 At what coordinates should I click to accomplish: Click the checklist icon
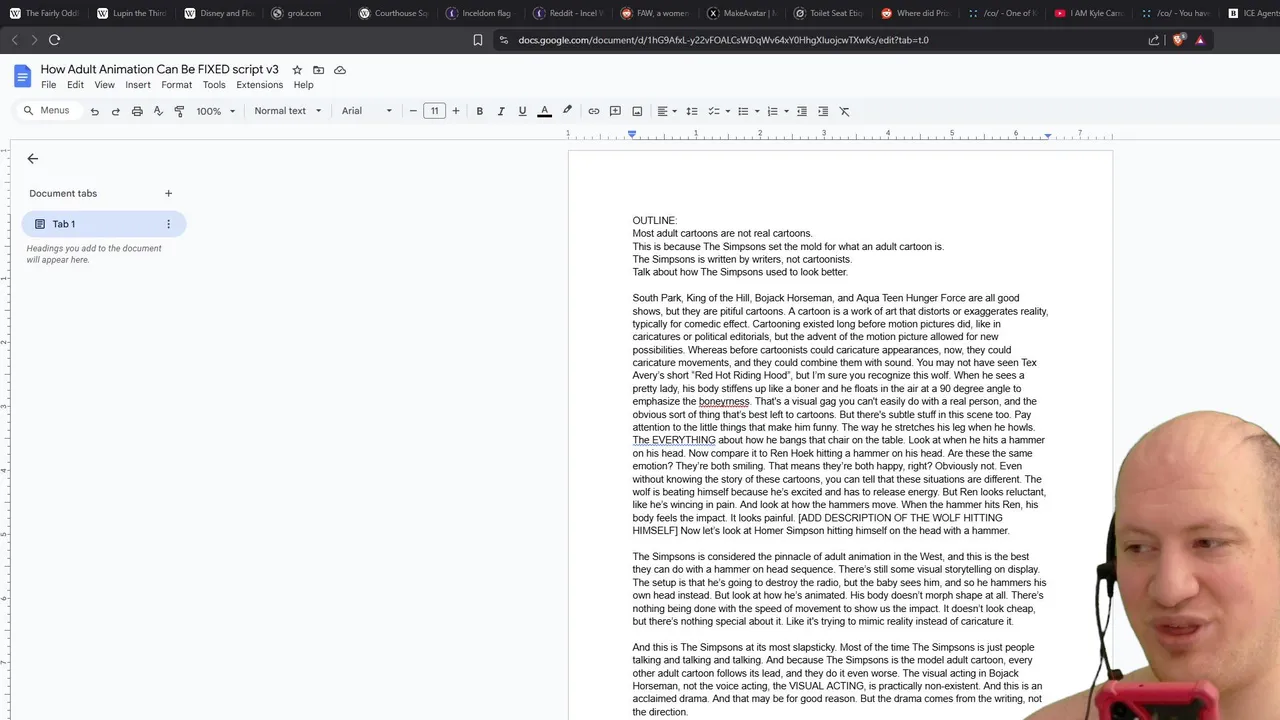click(x=714, y=111)
